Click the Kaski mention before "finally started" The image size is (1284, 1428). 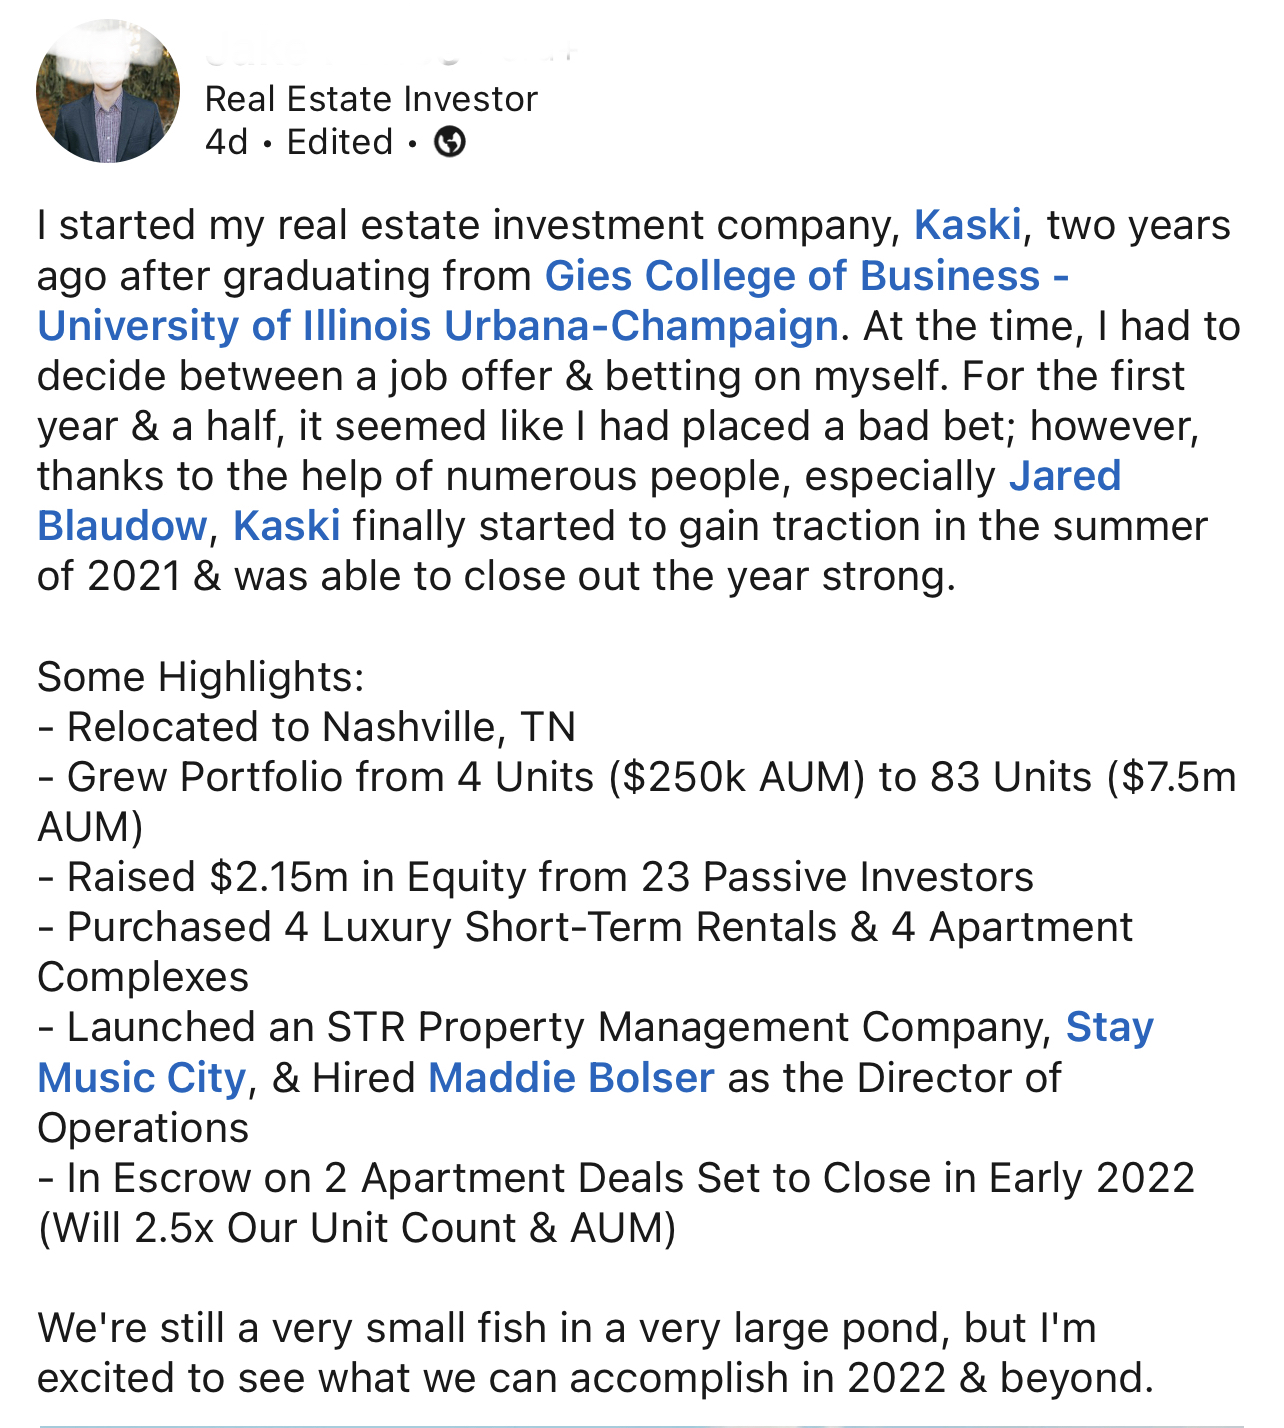(286, 526)
